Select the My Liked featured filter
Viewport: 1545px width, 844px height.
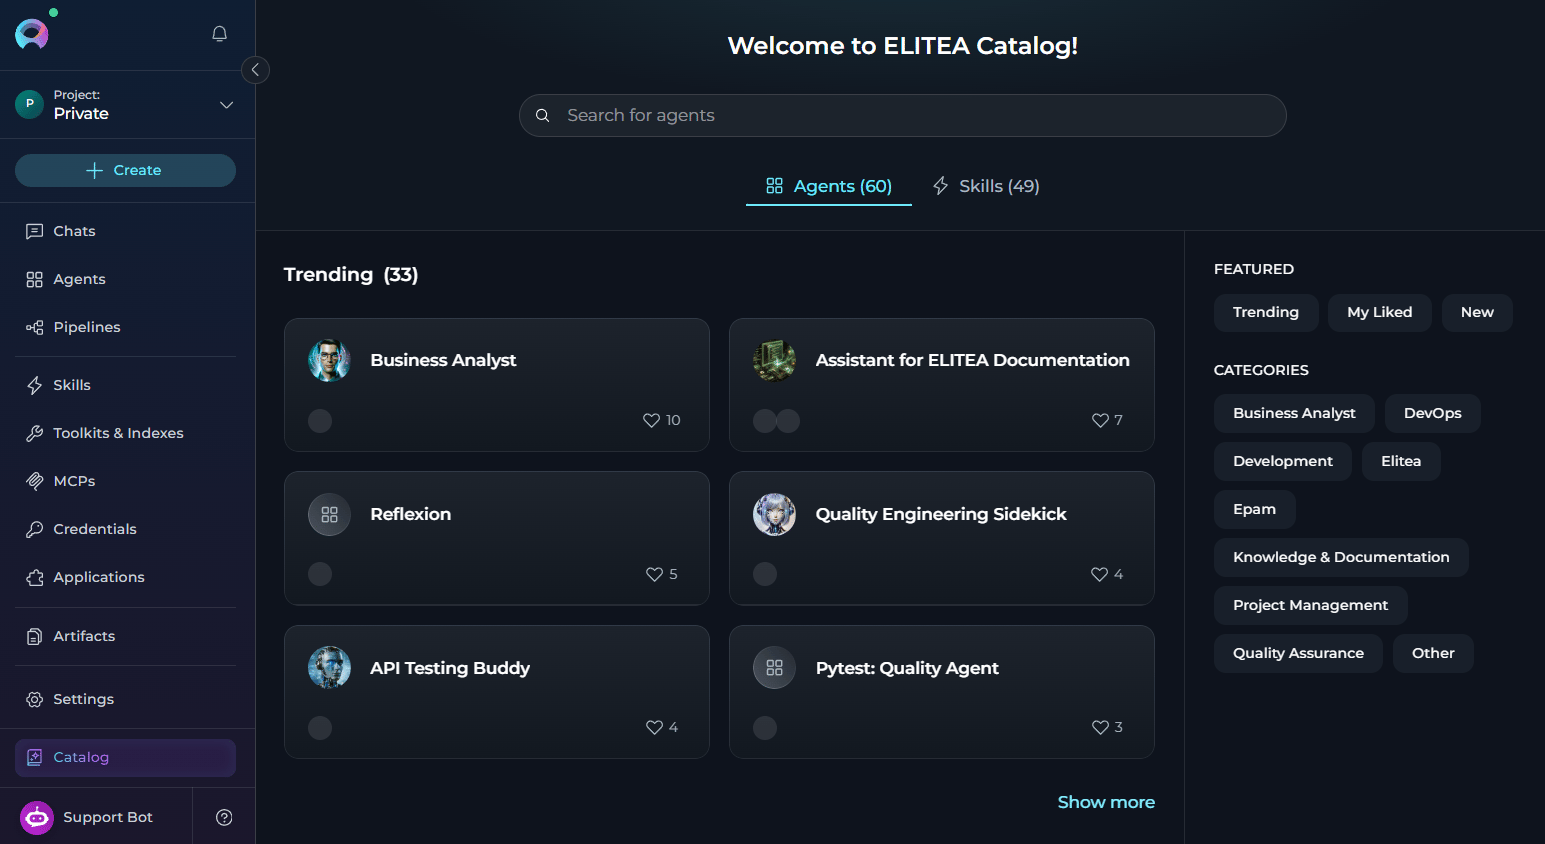[x=1379, y=312]
